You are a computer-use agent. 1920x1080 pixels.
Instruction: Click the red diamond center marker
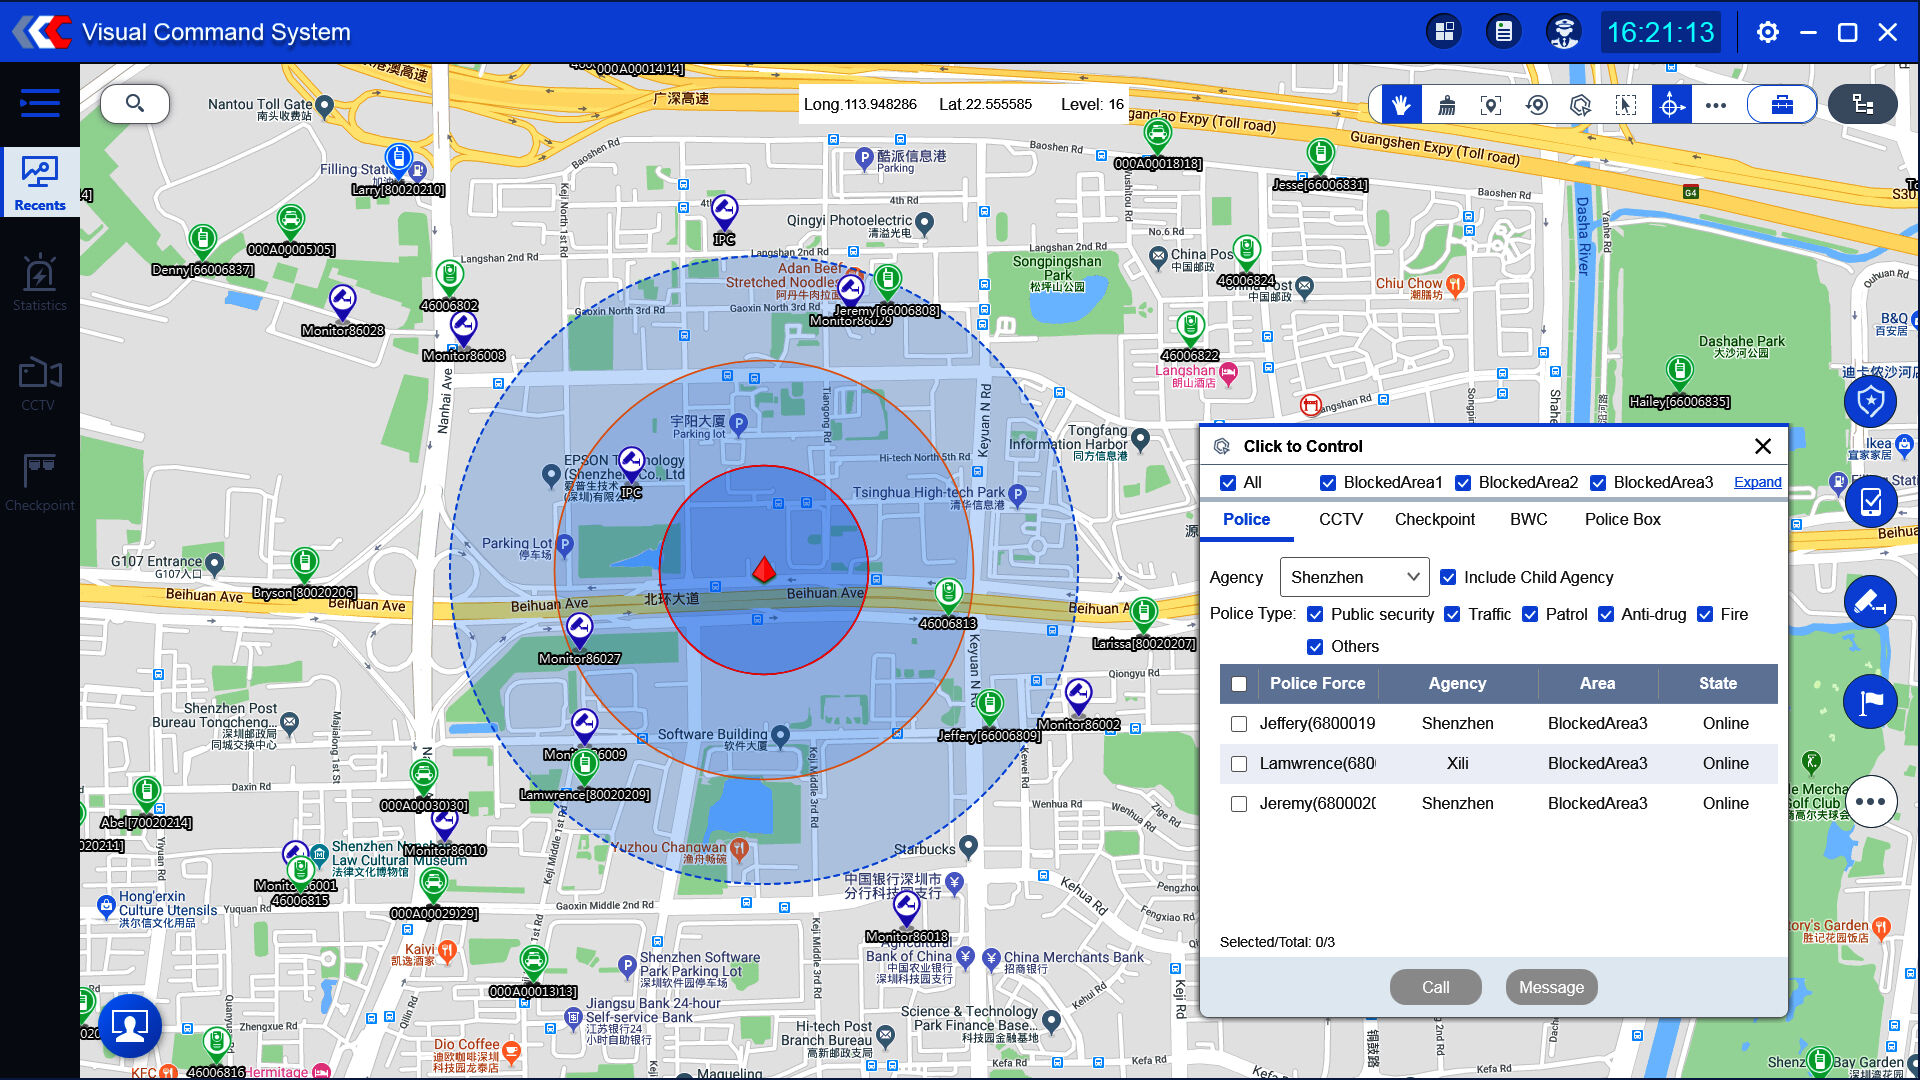pos(764,569)
